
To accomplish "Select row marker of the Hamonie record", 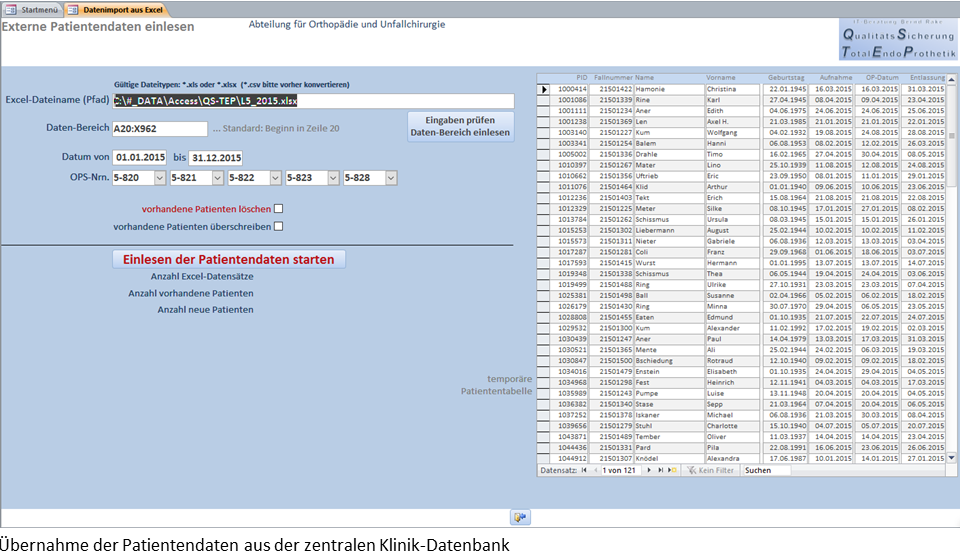I will 544,89.
